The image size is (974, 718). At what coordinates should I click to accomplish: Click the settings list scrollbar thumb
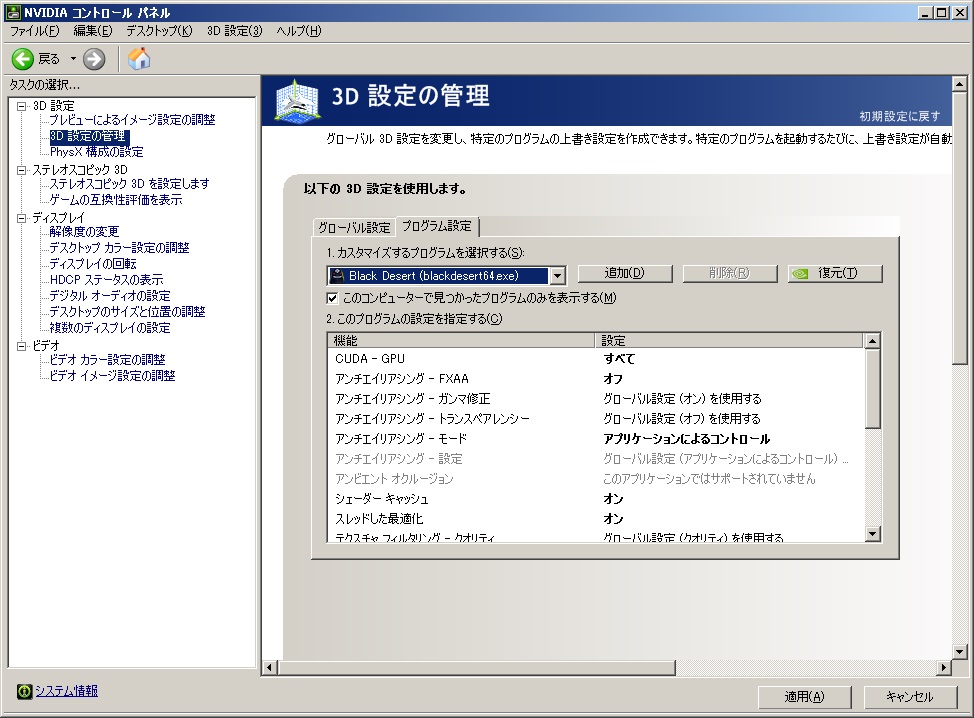click(873, 389)
